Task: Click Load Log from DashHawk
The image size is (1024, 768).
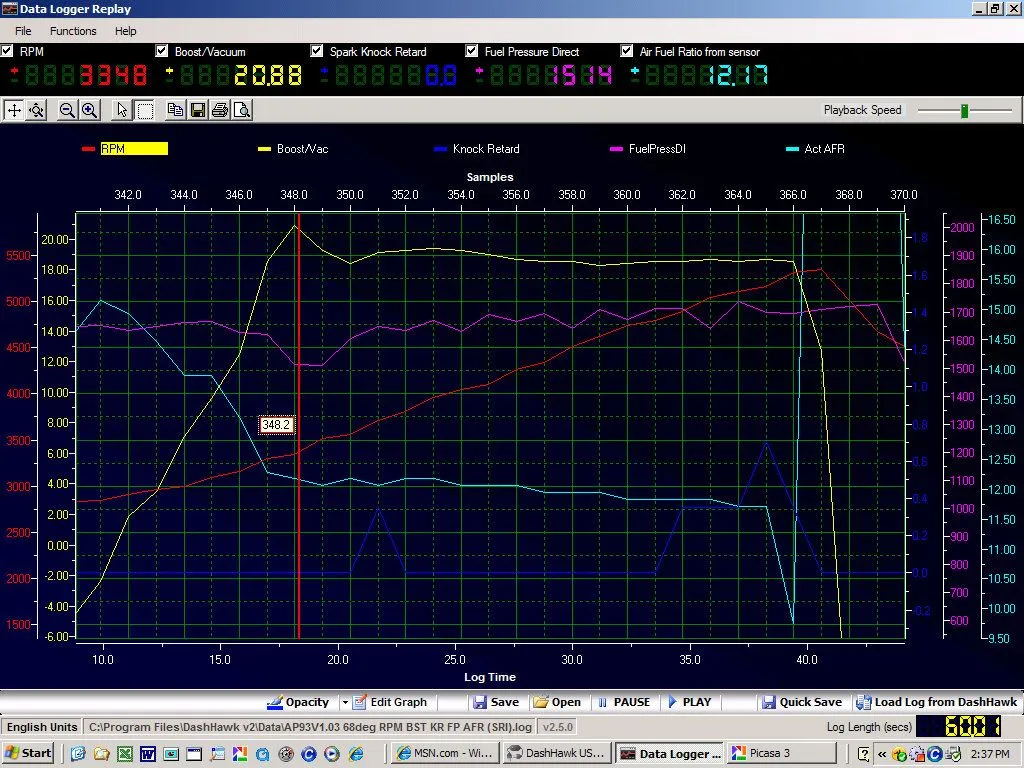Action: click(934, 702)
